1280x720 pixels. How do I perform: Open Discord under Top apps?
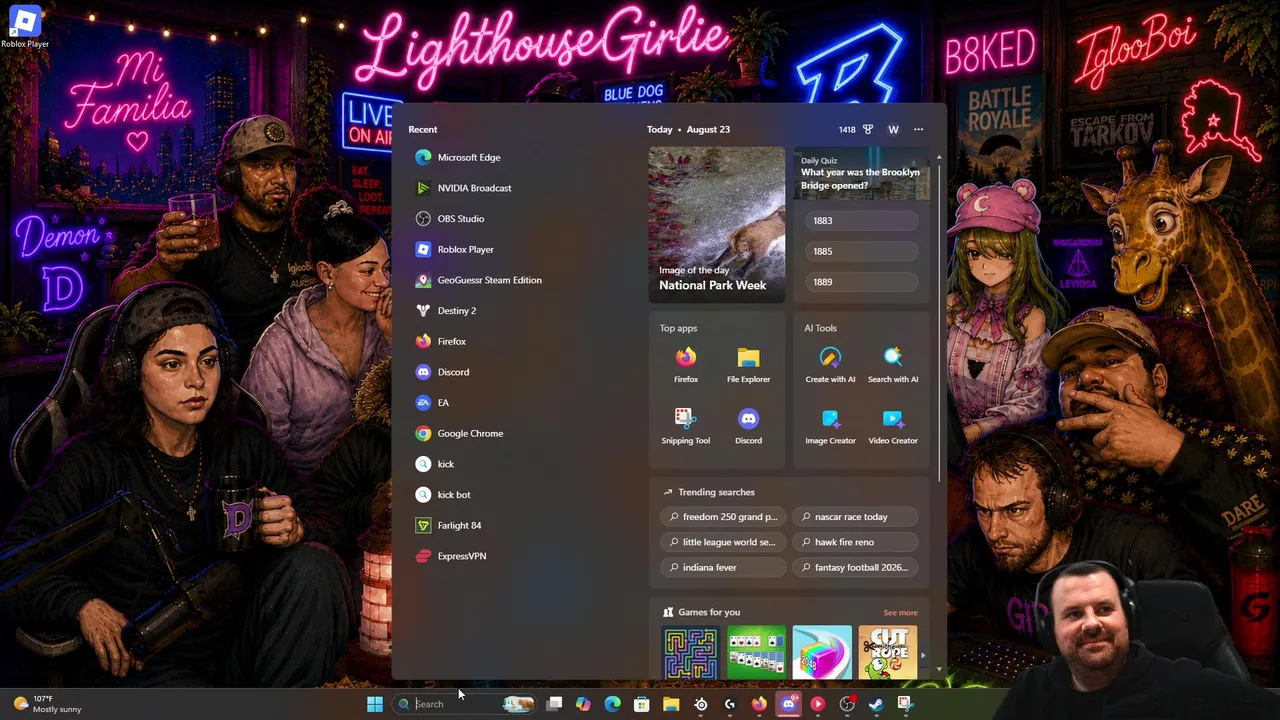coord(748,426)
